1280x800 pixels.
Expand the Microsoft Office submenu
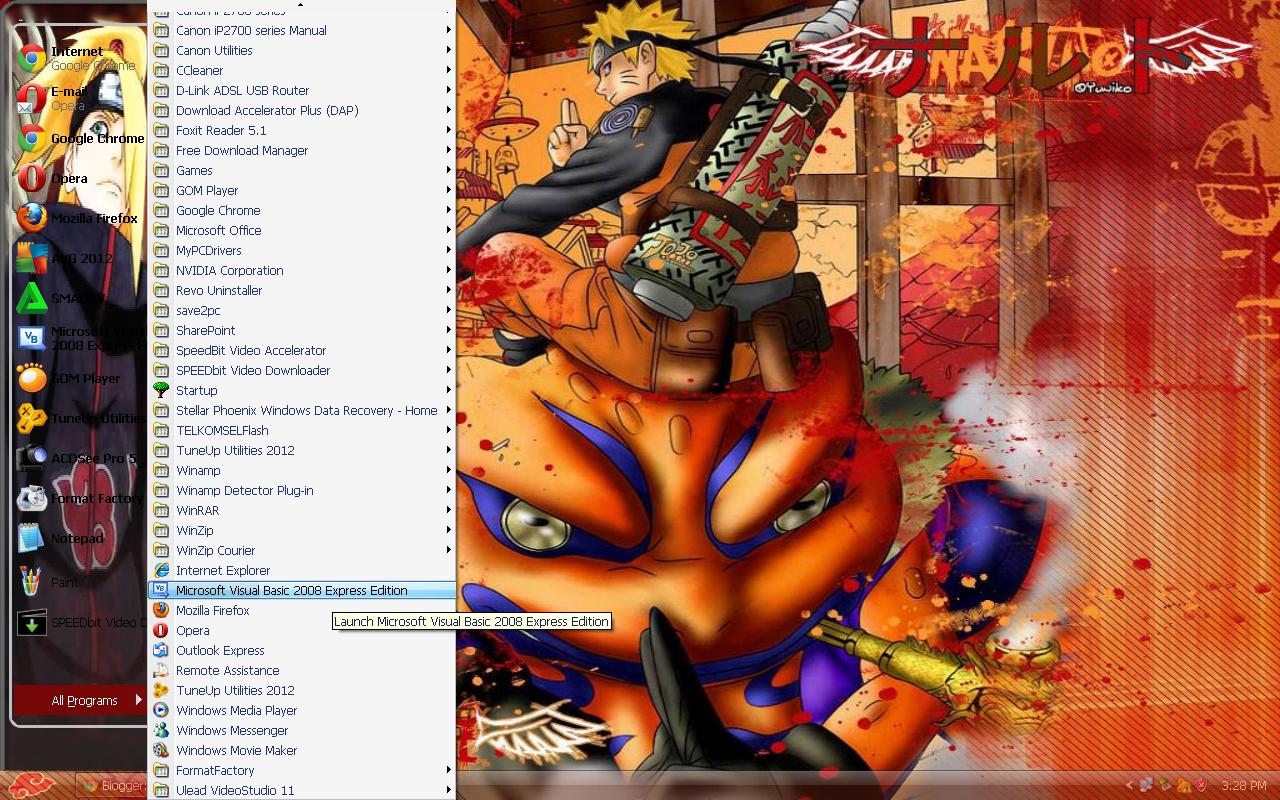(218, 230)
